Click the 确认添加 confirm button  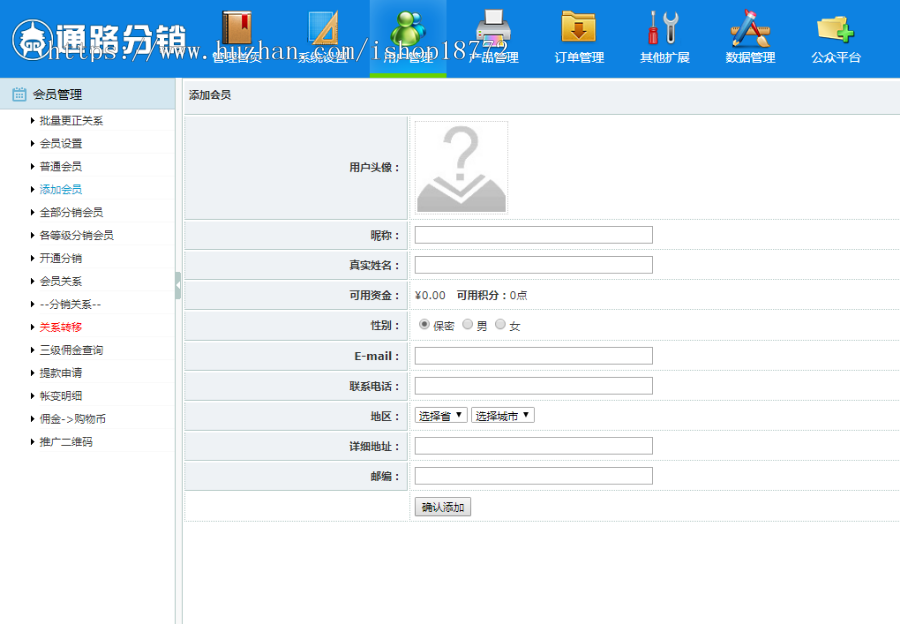[441, 507]
